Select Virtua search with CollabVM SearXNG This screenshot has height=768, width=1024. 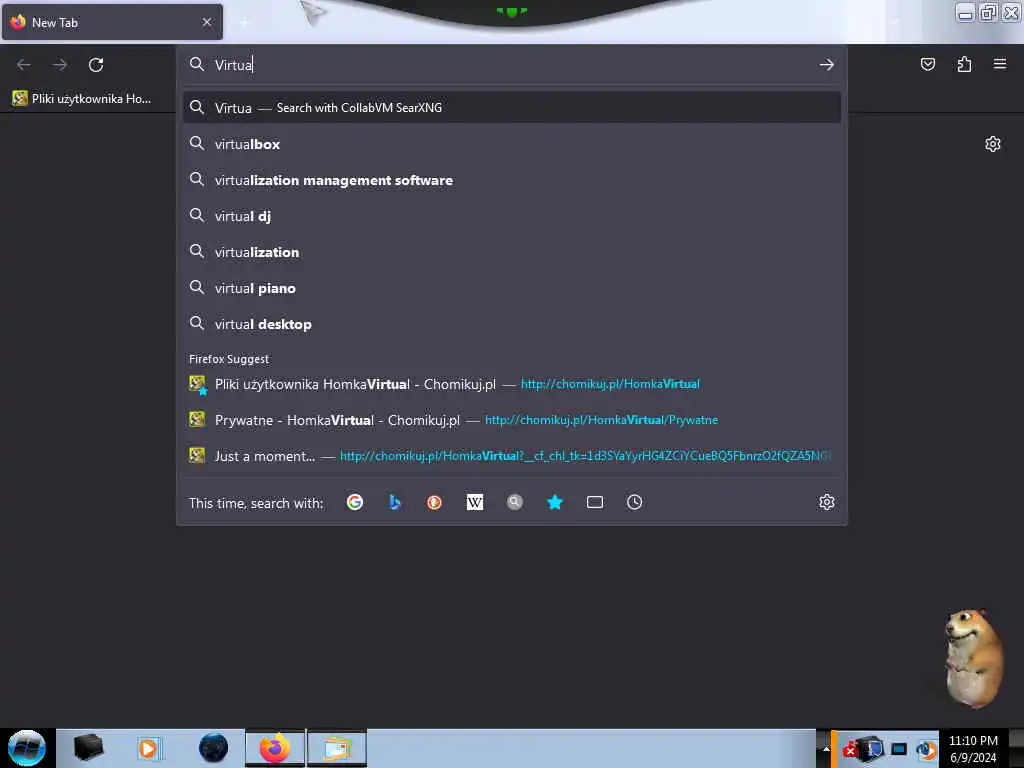click(x=511, y=108)
